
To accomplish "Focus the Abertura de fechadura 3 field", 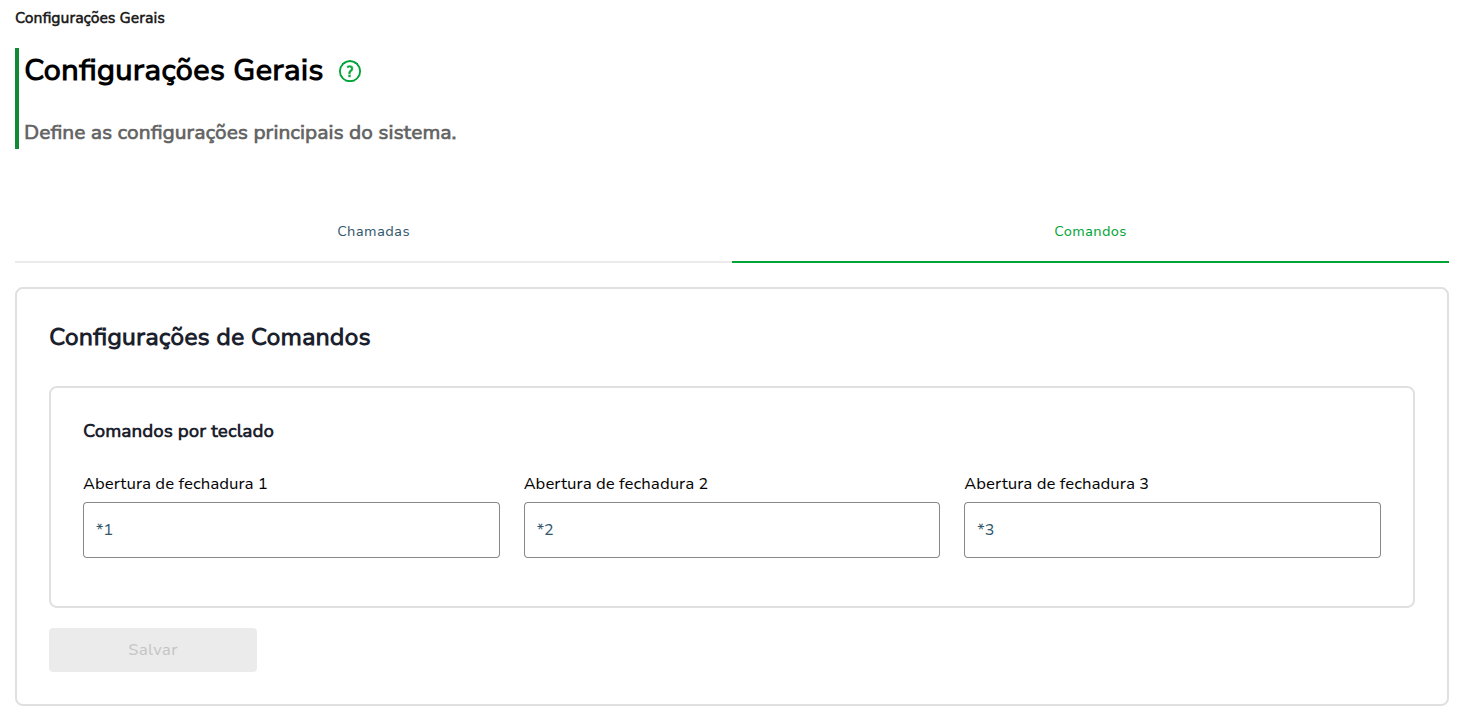I will point(1172,530).
